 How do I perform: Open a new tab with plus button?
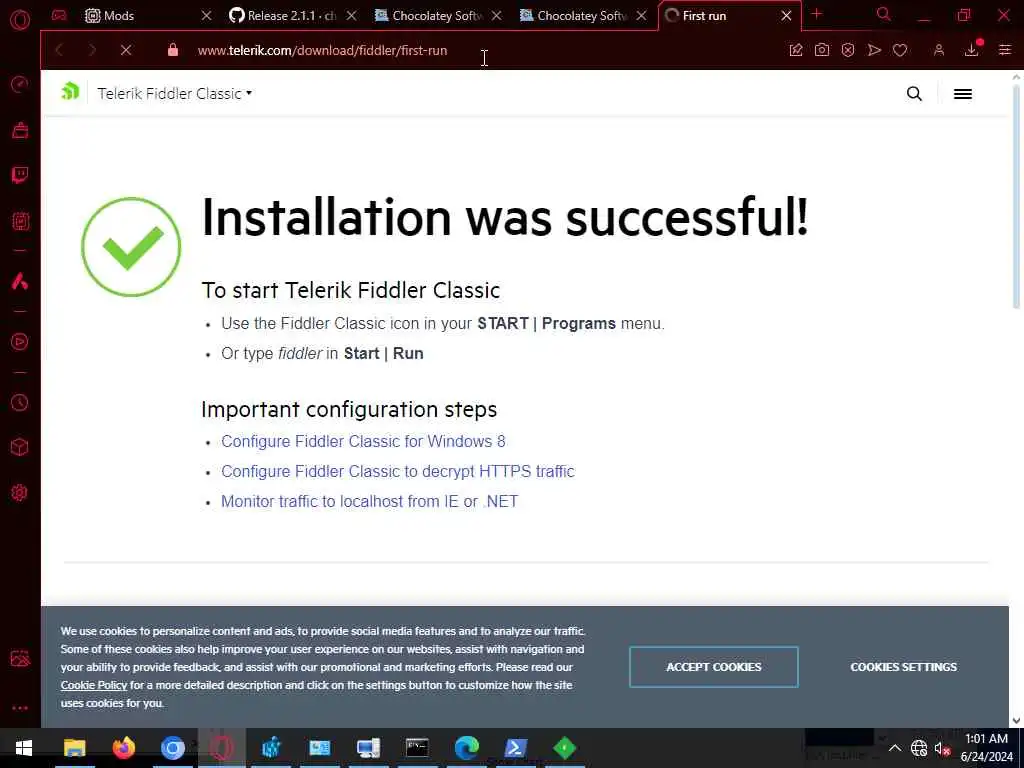tap(817, 14)
